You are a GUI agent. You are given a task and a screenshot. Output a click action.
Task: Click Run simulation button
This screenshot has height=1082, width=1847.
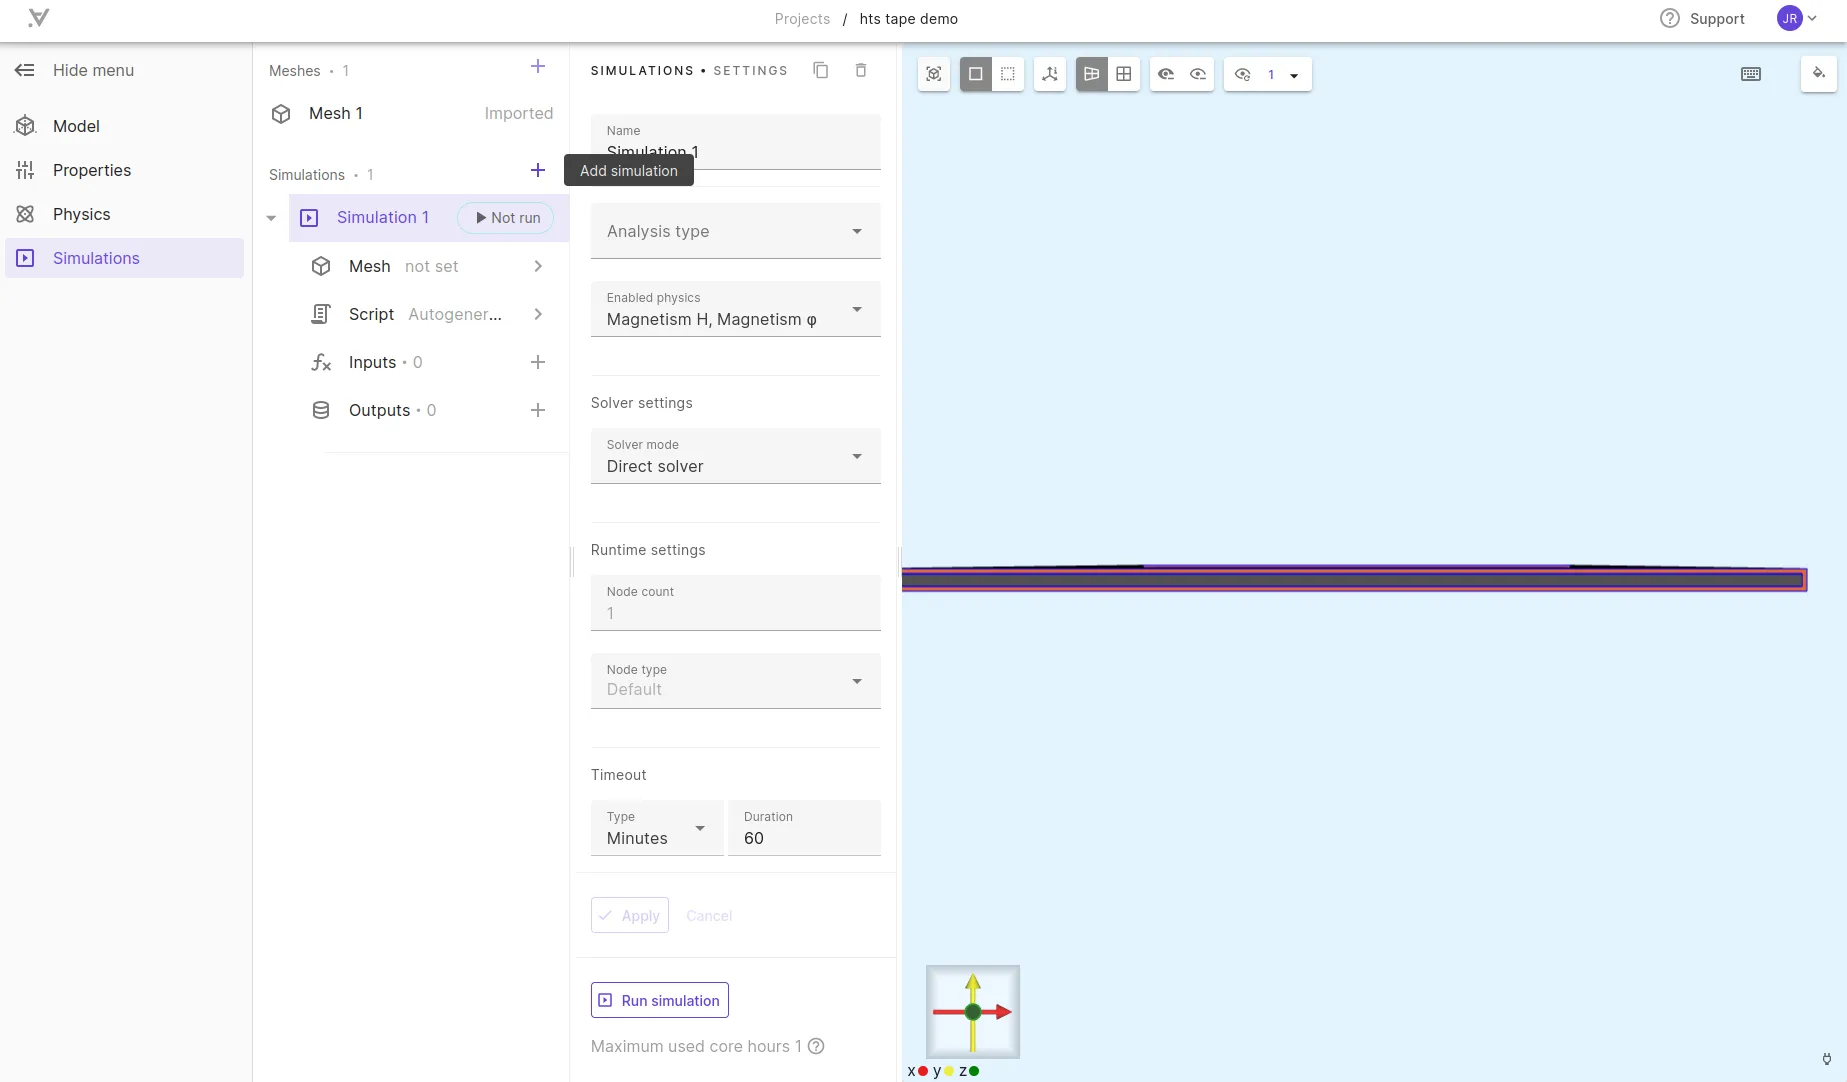coord(660,1001)
